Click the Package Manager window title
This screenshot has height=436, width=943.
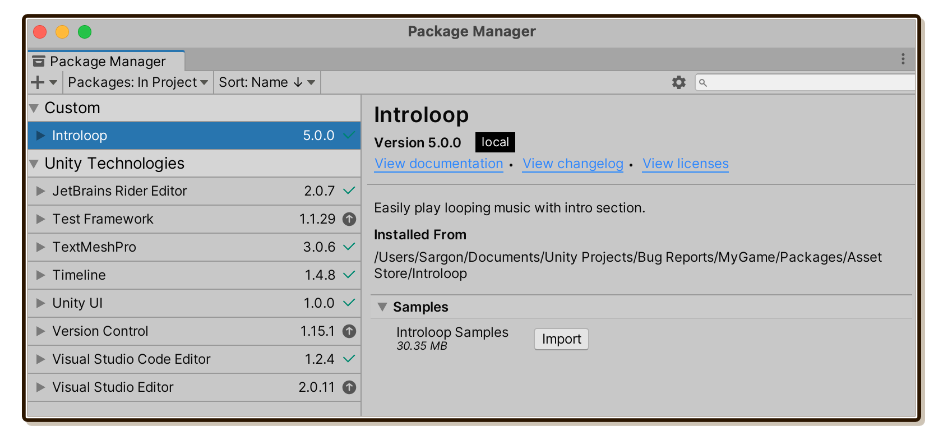472,31
